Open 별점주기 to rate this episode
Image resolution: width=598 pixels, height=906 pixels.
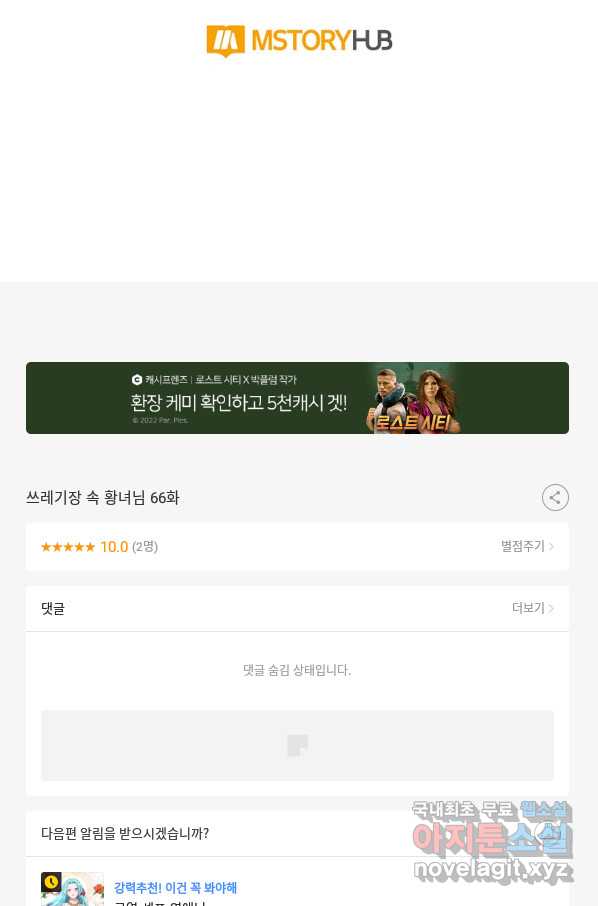pyautogui.click(x=522, y=547)
